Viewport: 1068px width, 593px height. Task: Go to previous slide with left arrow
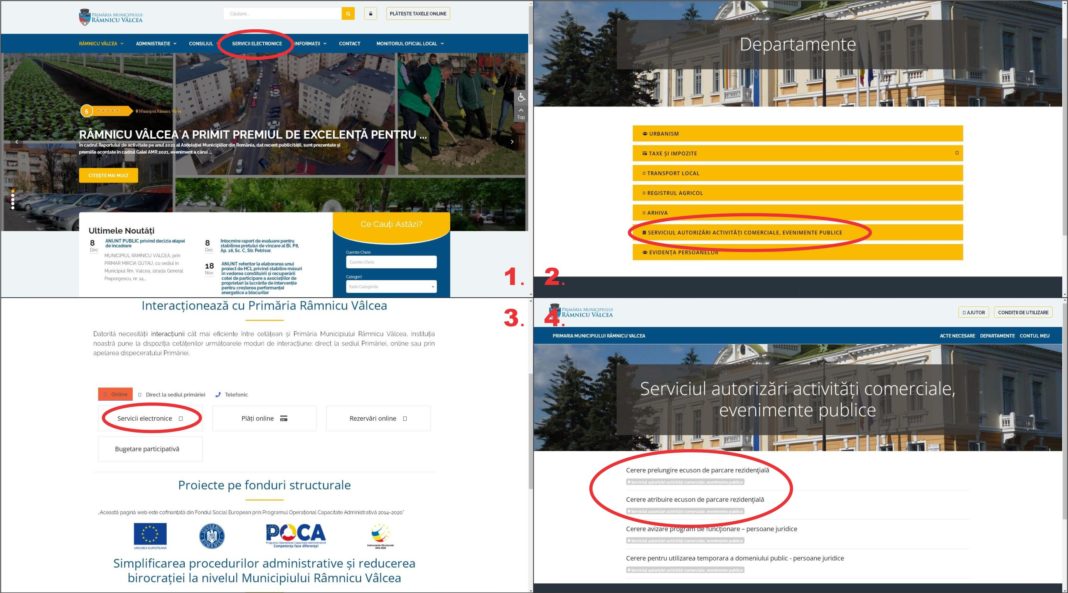(x=16, y=142)
